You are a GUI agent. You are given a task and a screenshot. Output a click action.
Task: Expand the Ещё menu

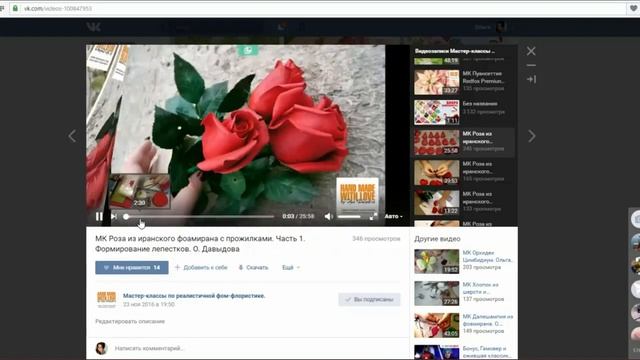click(291, 267)
